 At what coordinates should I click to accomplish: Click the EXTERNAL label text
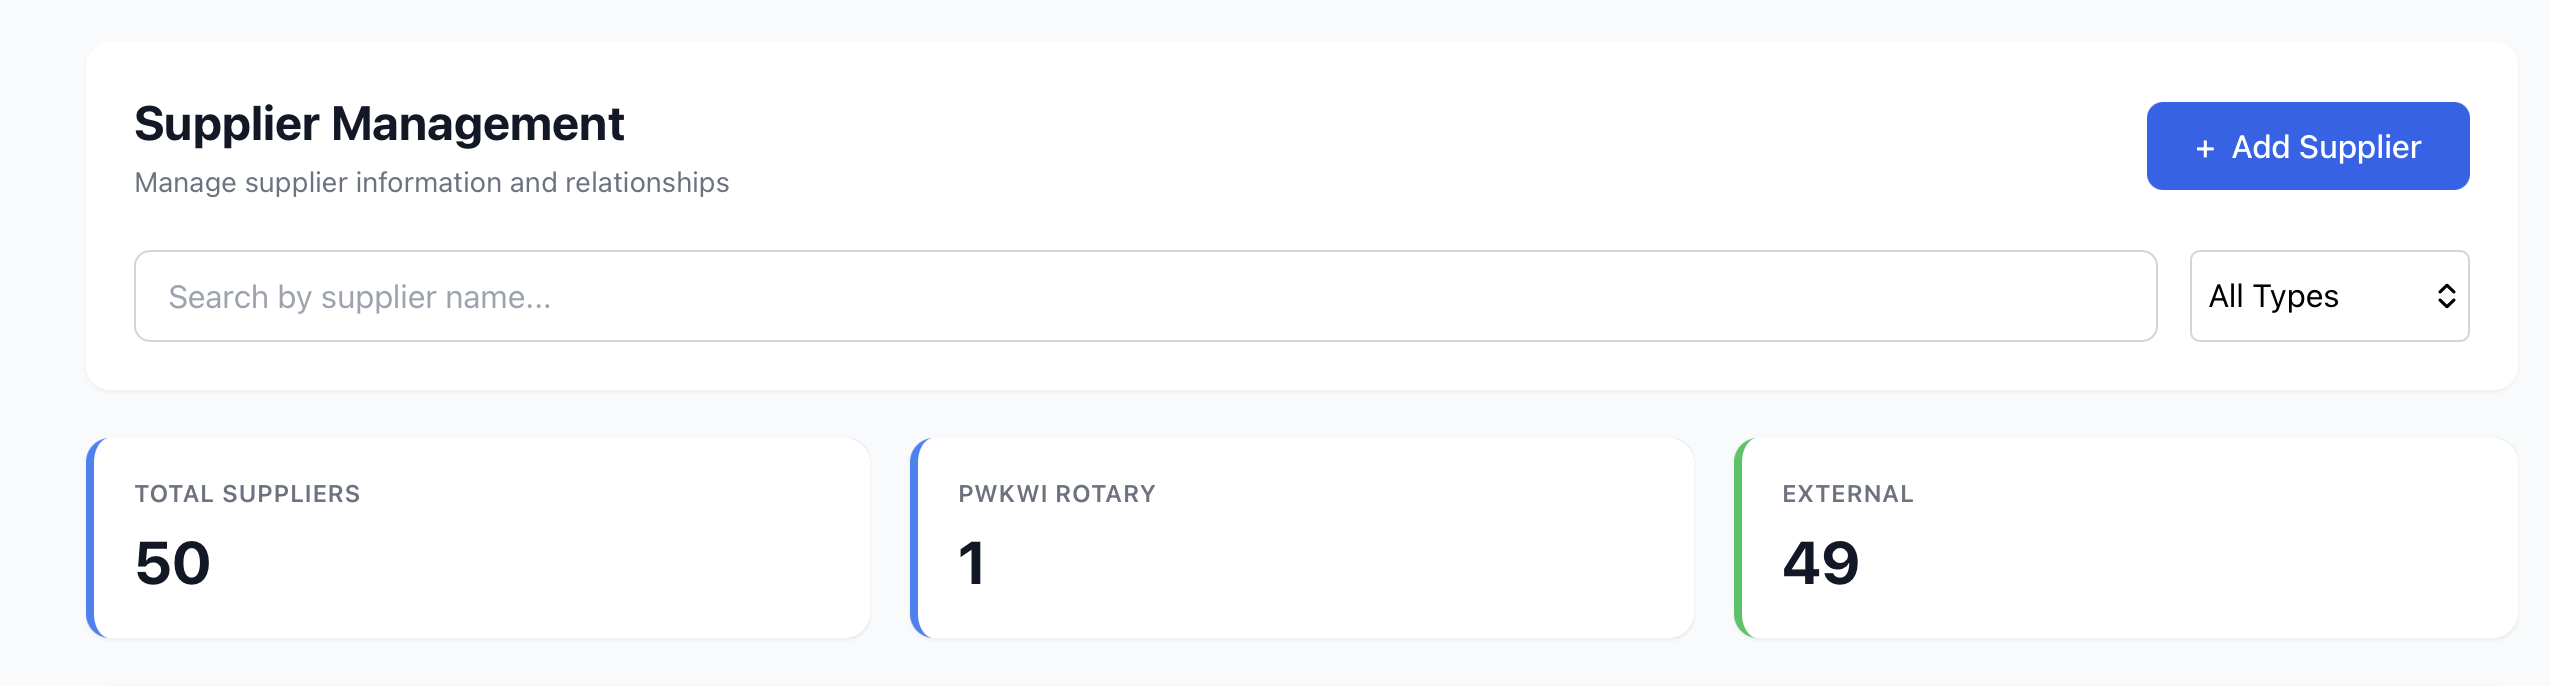[x=1847, y=494]
